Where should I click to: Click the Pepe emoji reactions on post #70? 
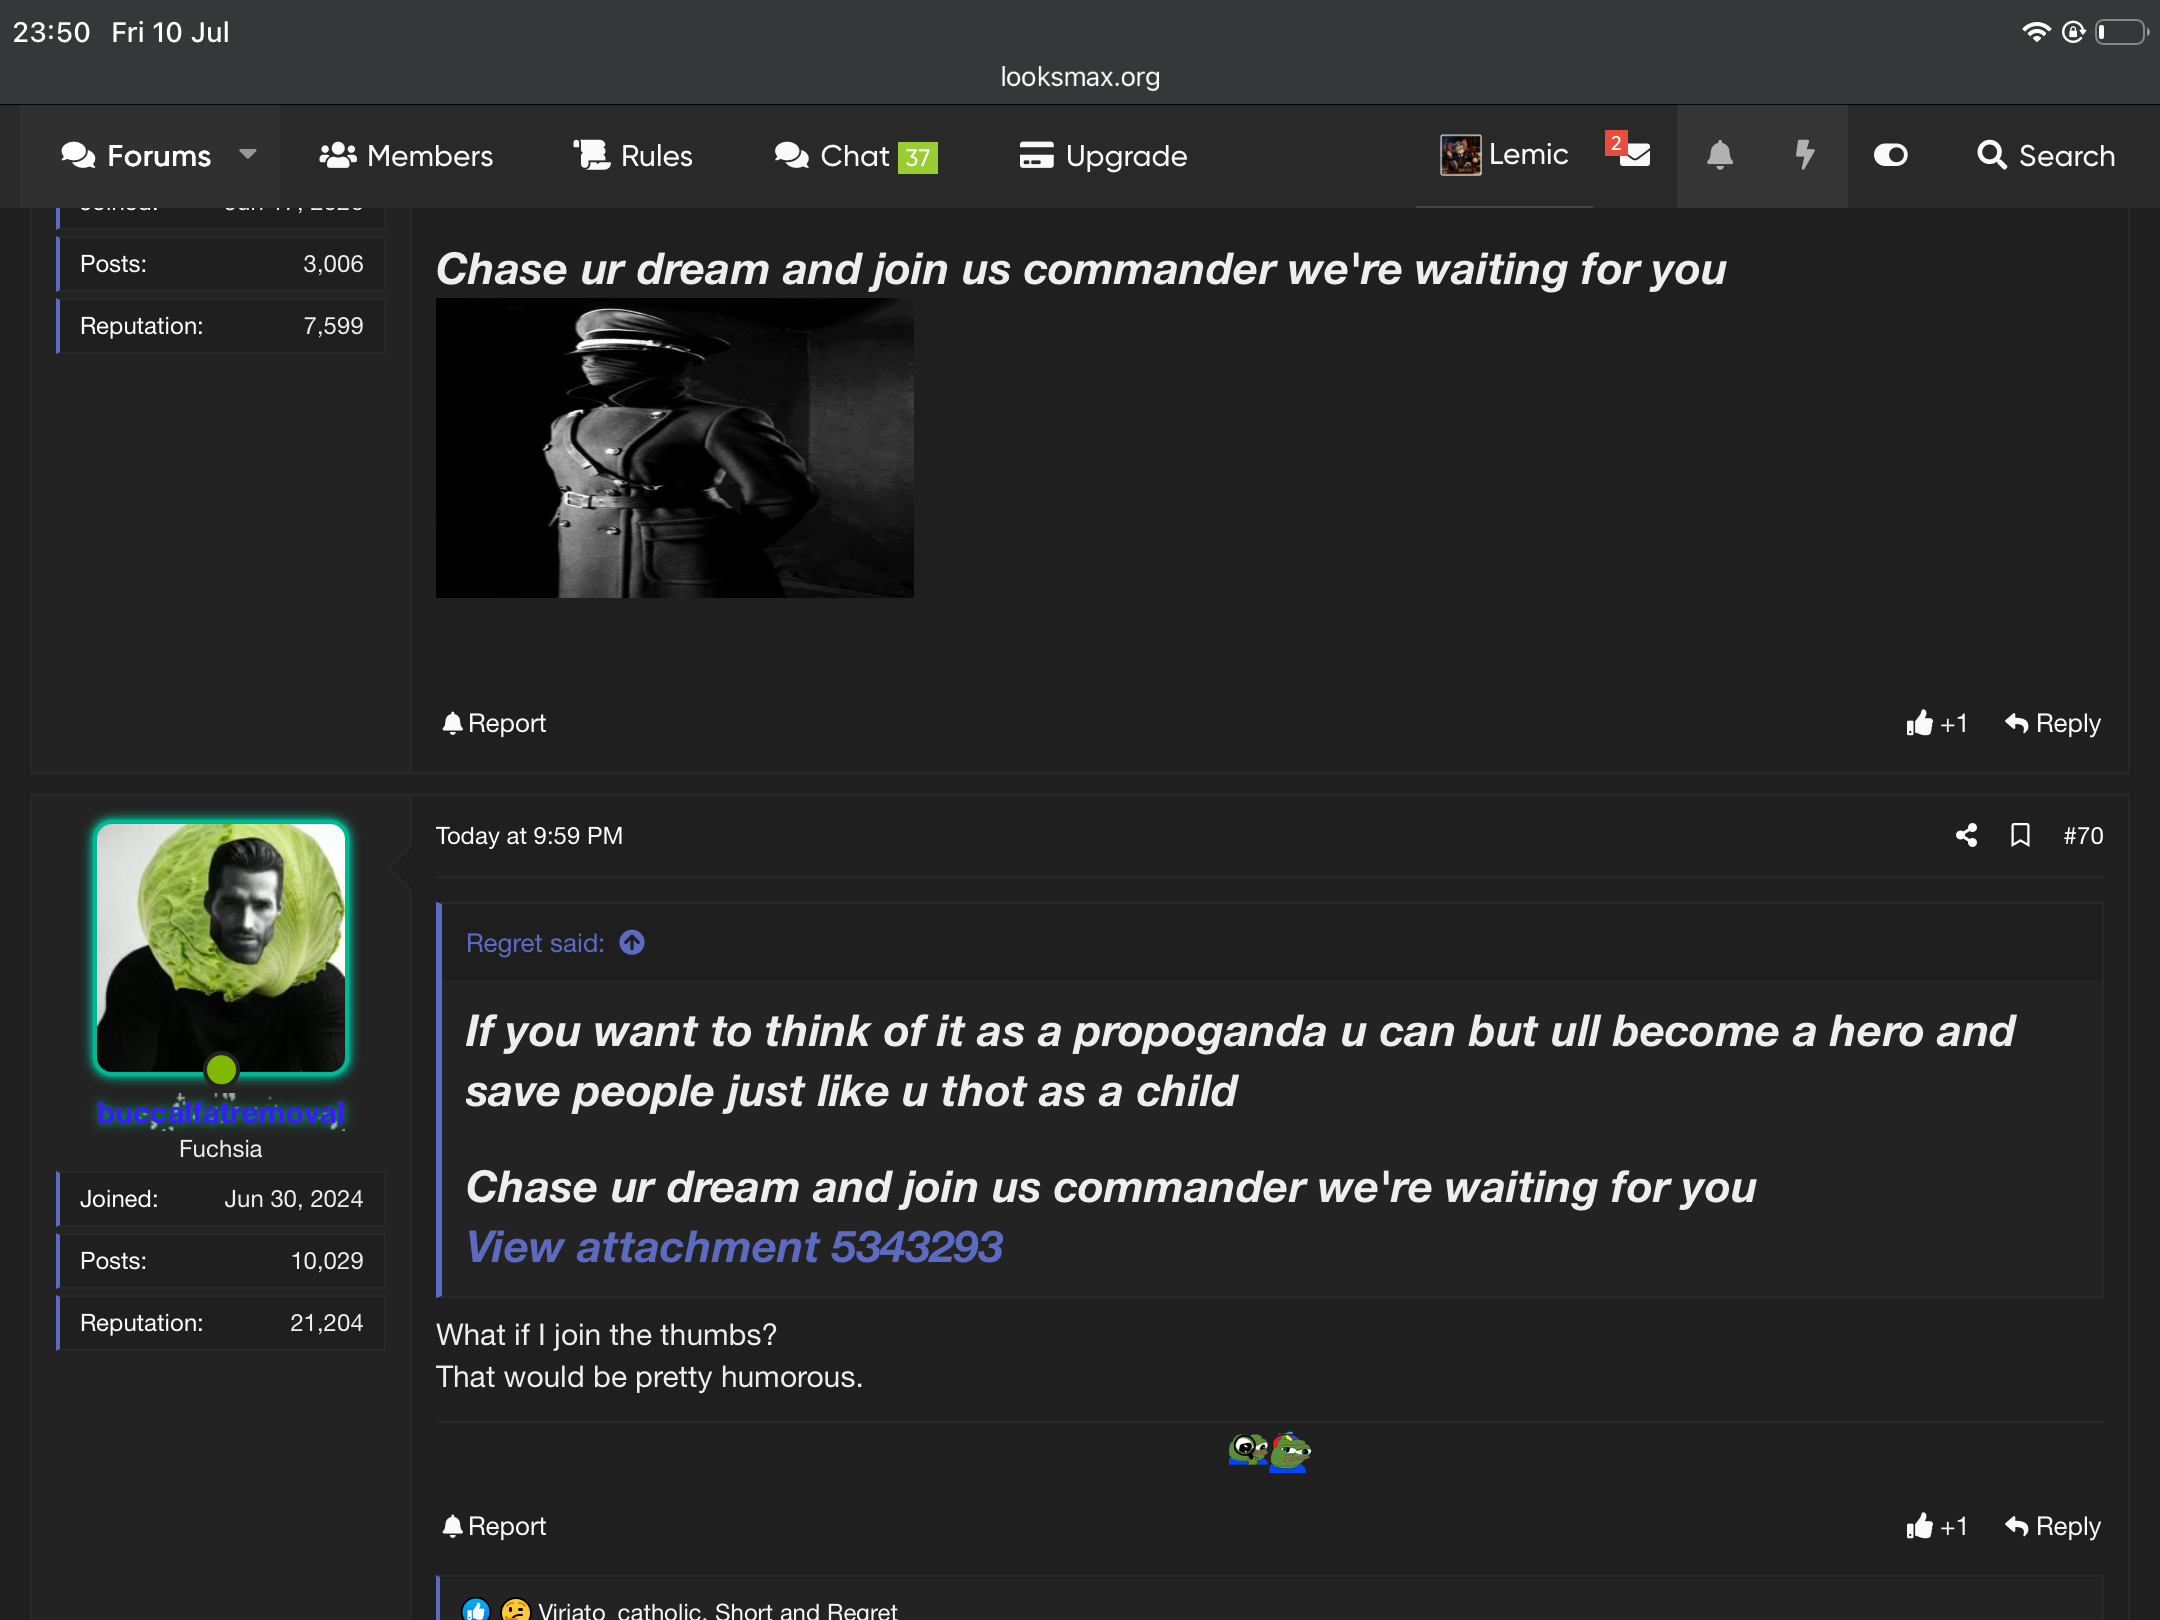(x=1269, y=1452)
